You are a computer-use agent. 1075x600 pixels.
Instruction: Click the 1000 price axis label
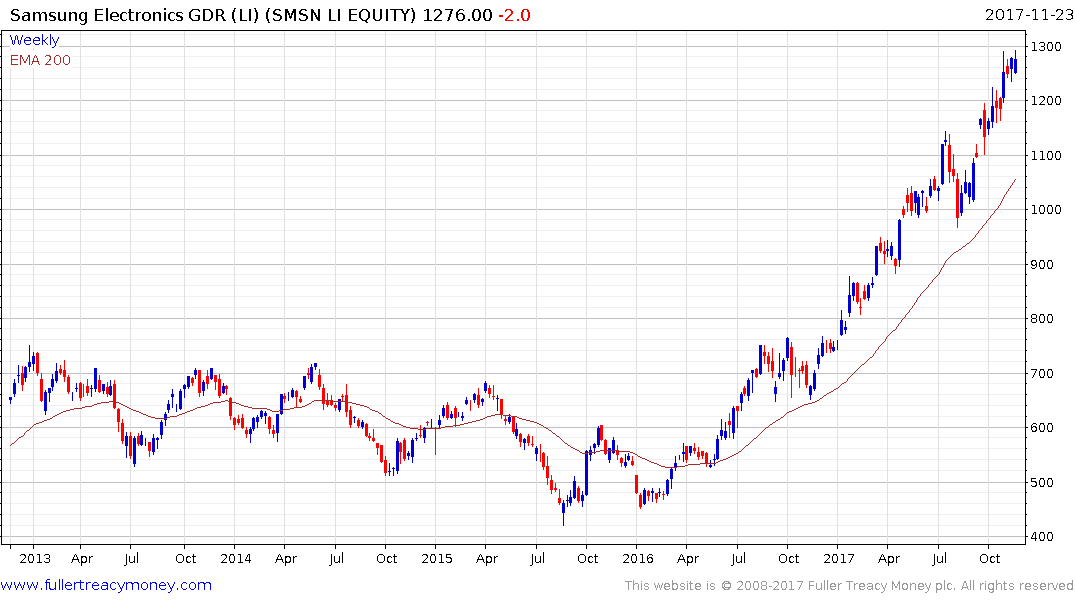pyautogui.click(x=1046, y=210)
